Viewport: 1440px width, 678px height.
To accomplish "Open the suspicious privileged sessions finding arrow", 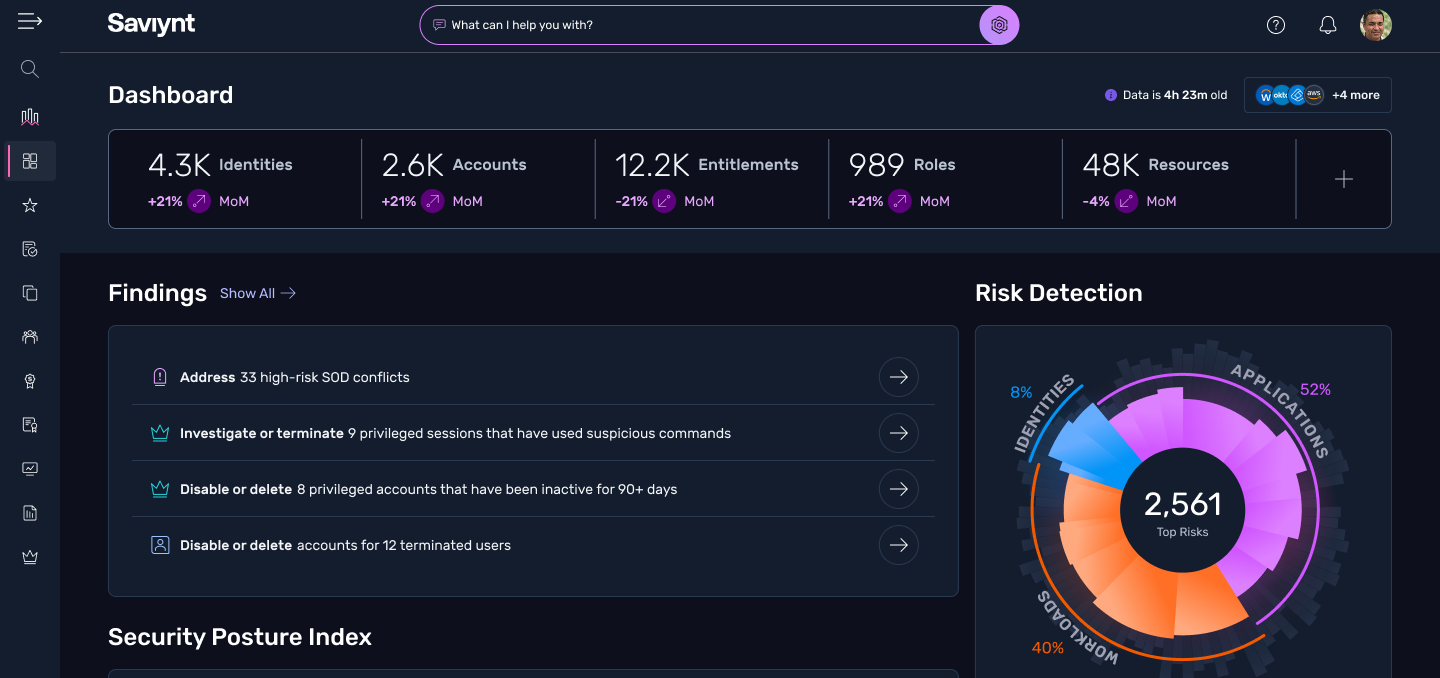I will tap(899, 433).
